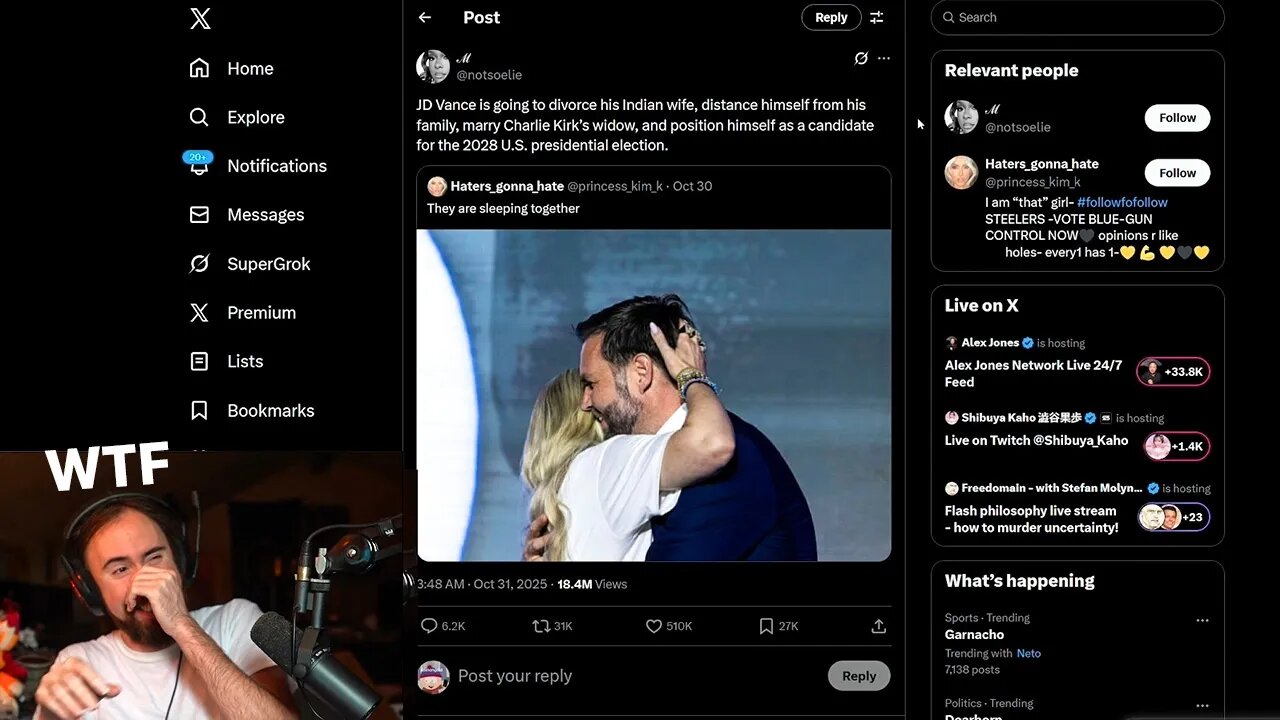Follow @notsoelie in Relevant people
Image resolution: width=1280 pixels, height=720 pixels.
[1177, 118]
